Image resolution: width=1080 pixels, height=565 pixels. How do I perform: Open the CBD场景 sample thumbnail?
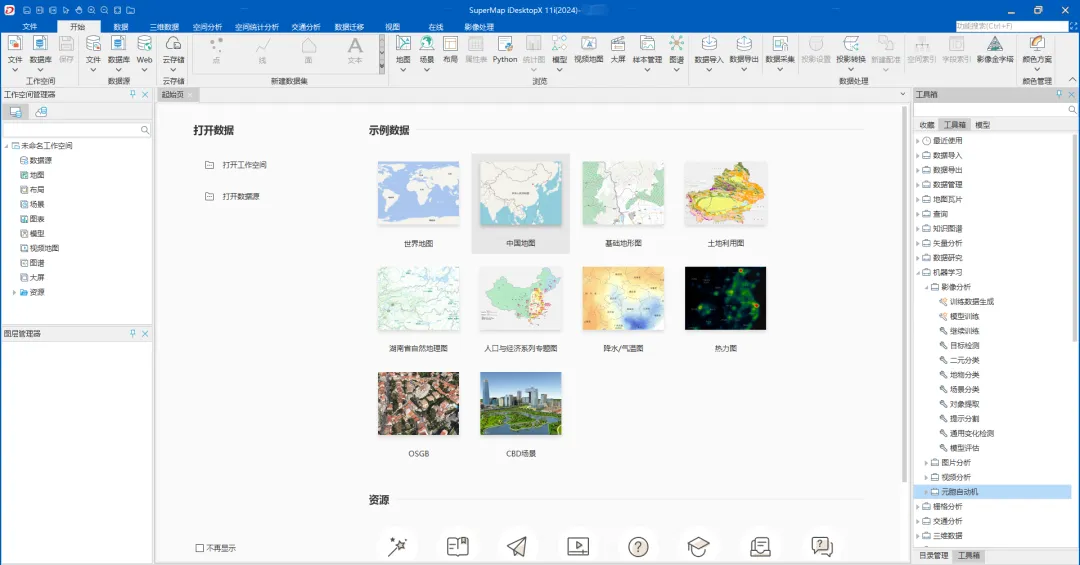pyautogui.click(x=521, y=404)
